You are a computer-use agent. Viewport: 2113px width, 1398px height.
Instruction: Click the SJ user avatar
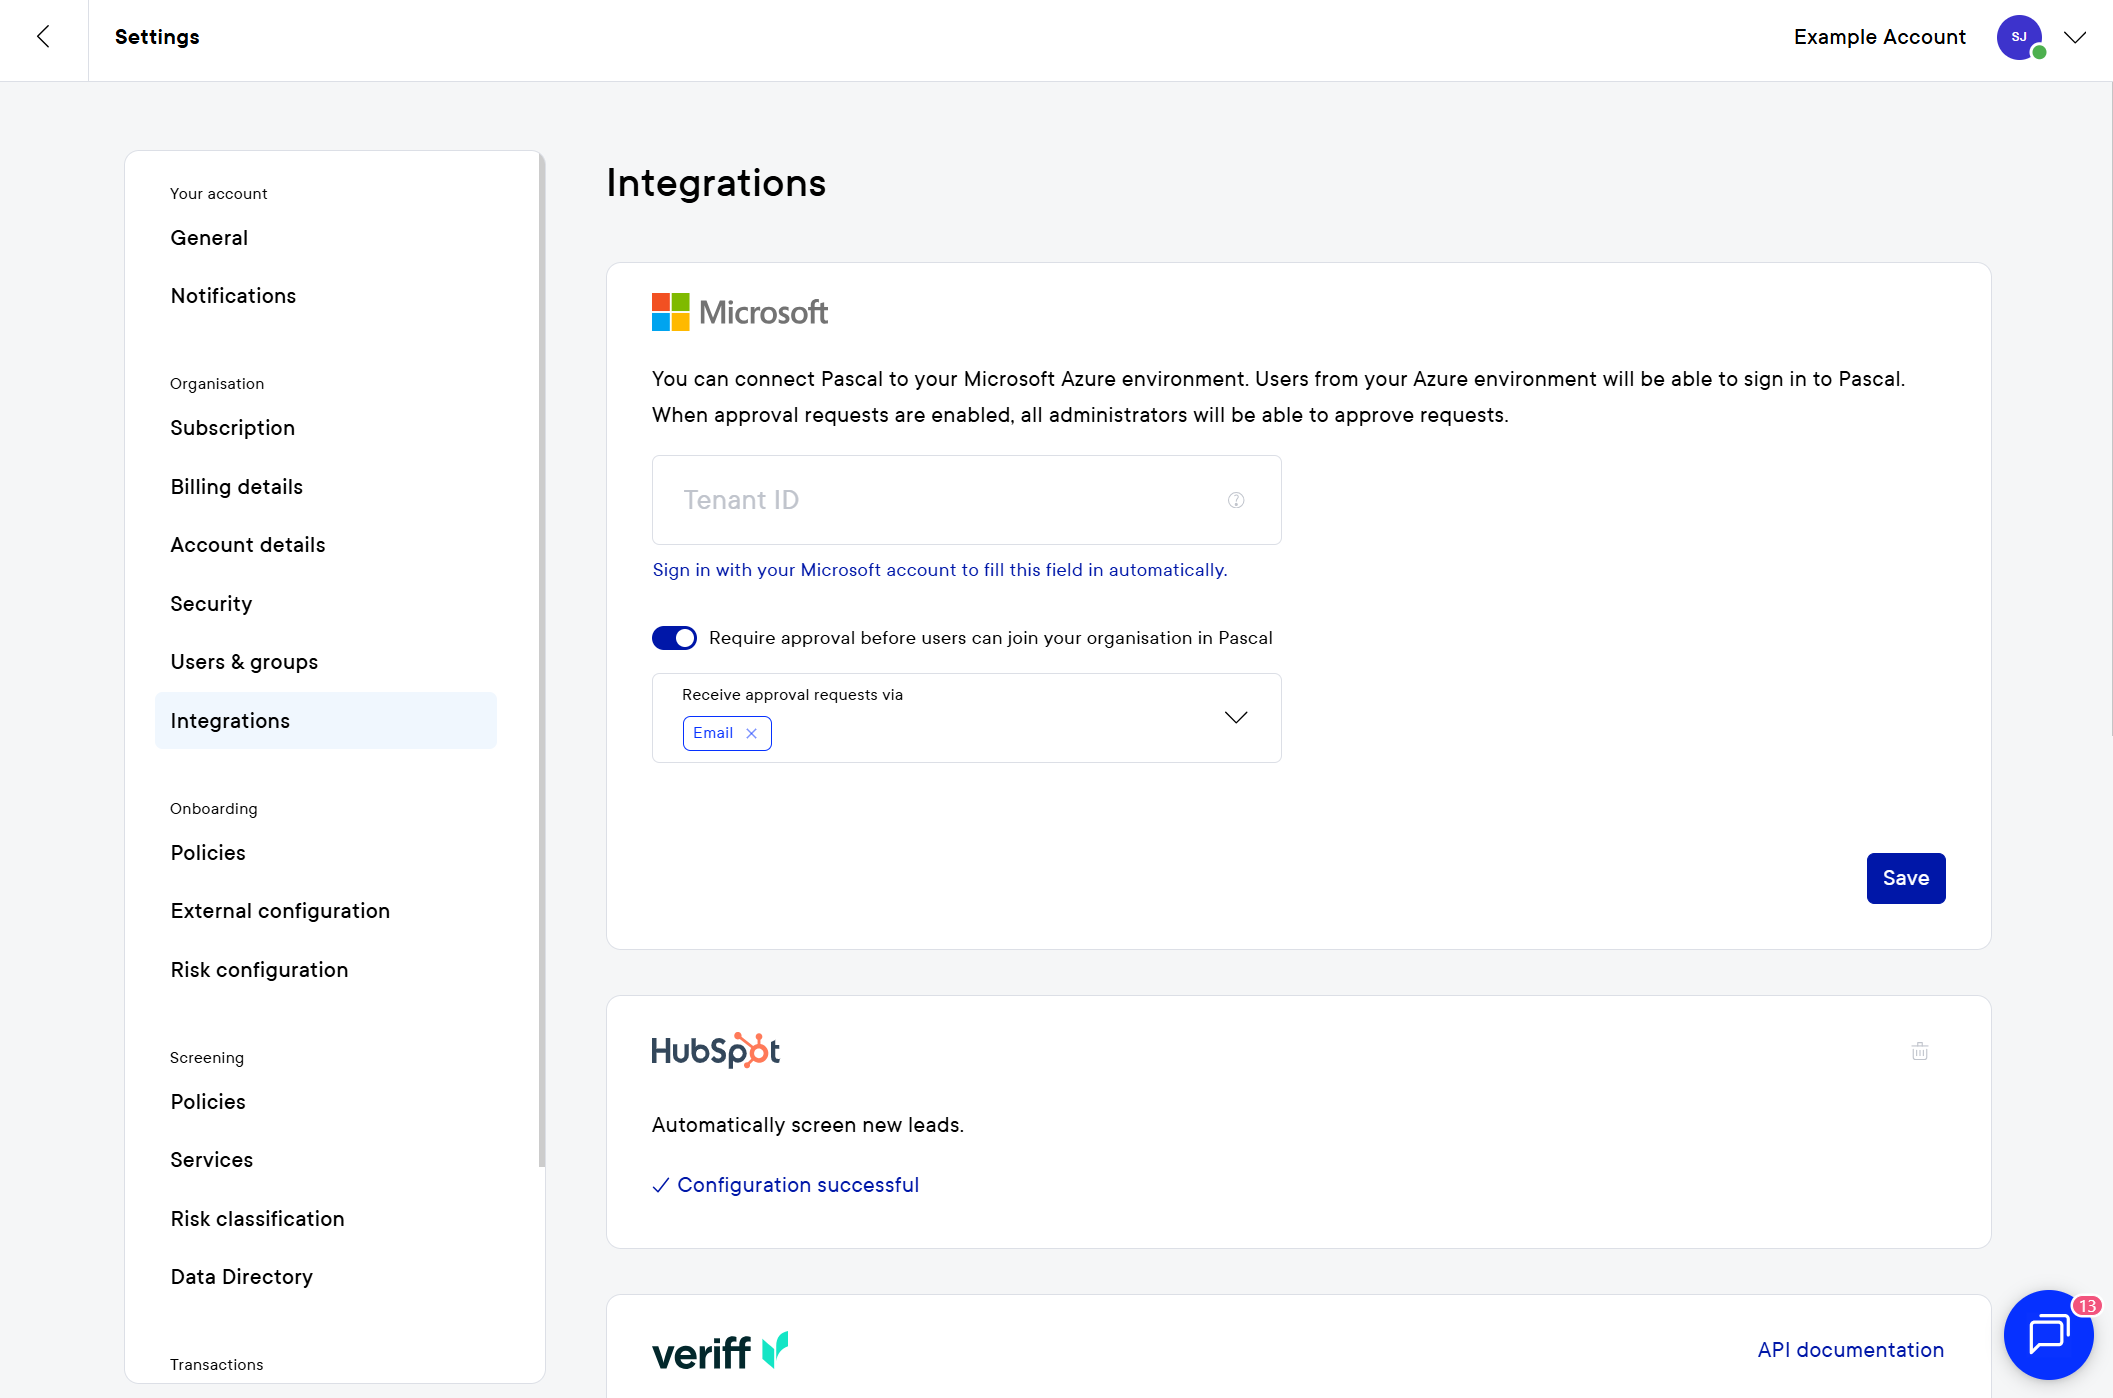pos(2019,37)
